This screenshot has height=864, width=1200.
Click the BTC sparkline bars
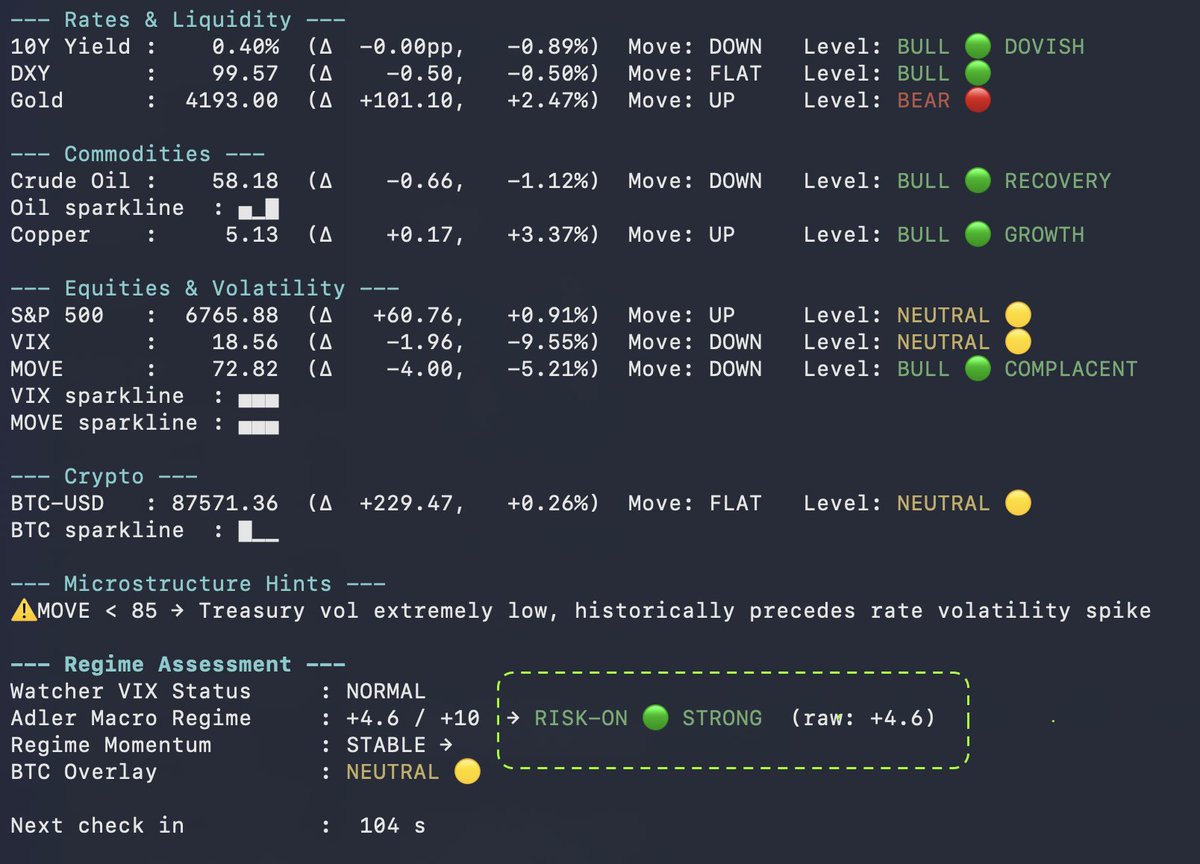[258, 531]
